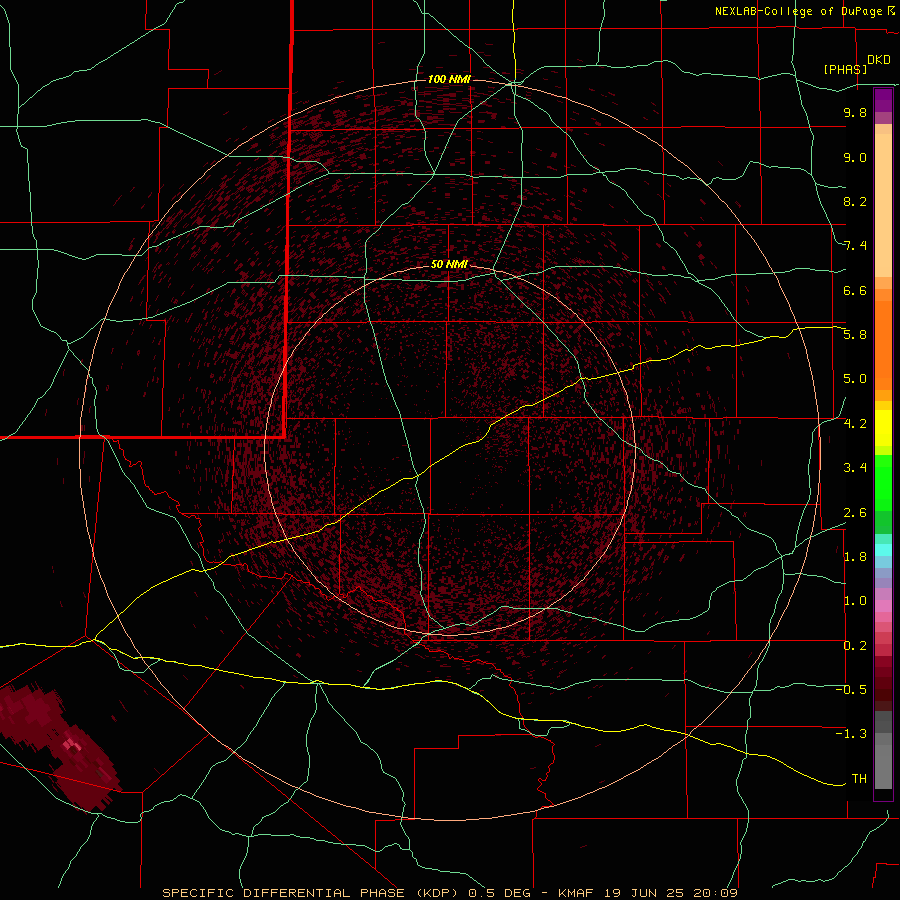Click the TH threshold label on the scale
900x900 pixels.
[859, 779]
